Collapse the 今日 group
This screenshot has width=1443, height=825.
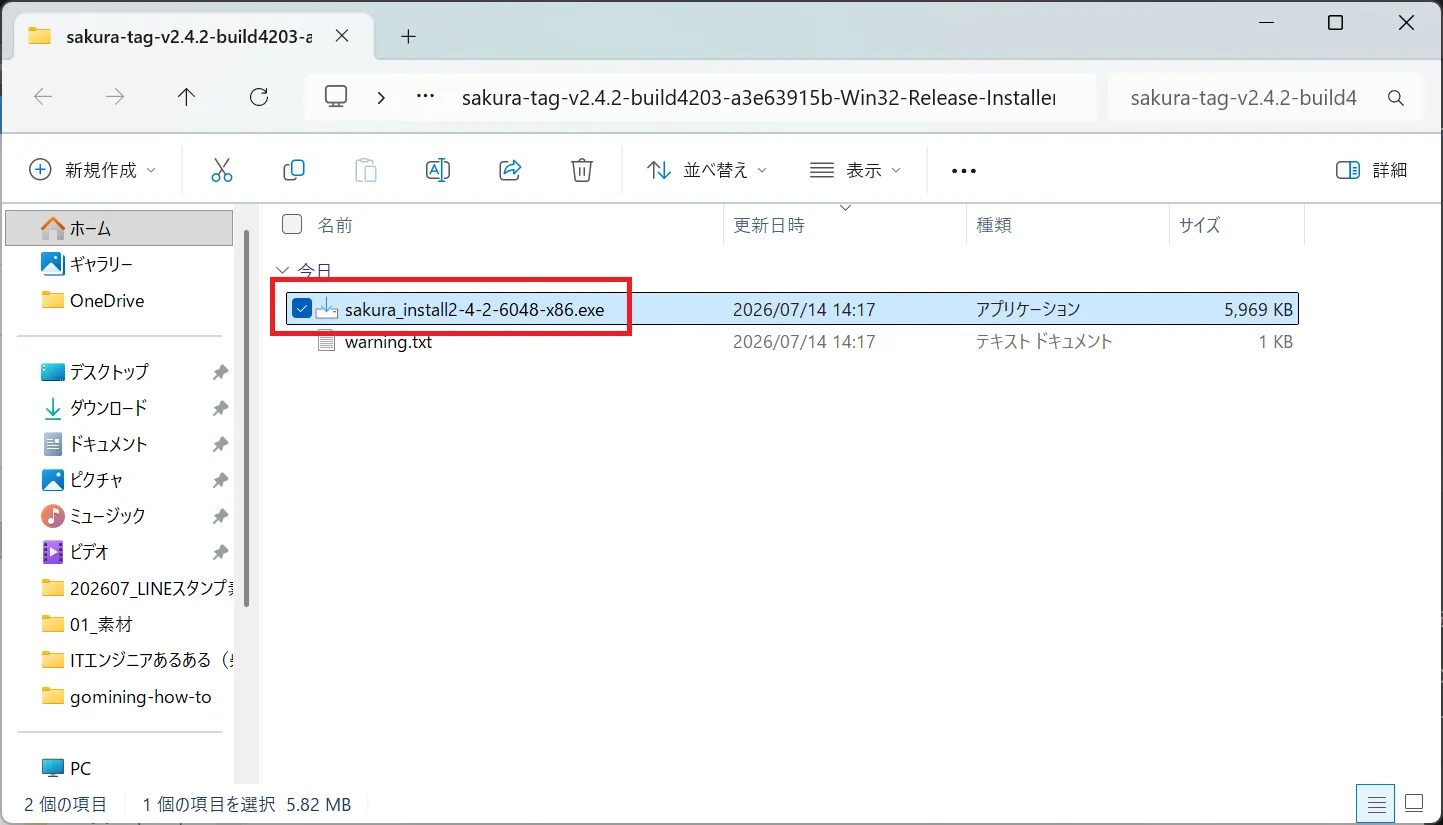tap(283, 270)
